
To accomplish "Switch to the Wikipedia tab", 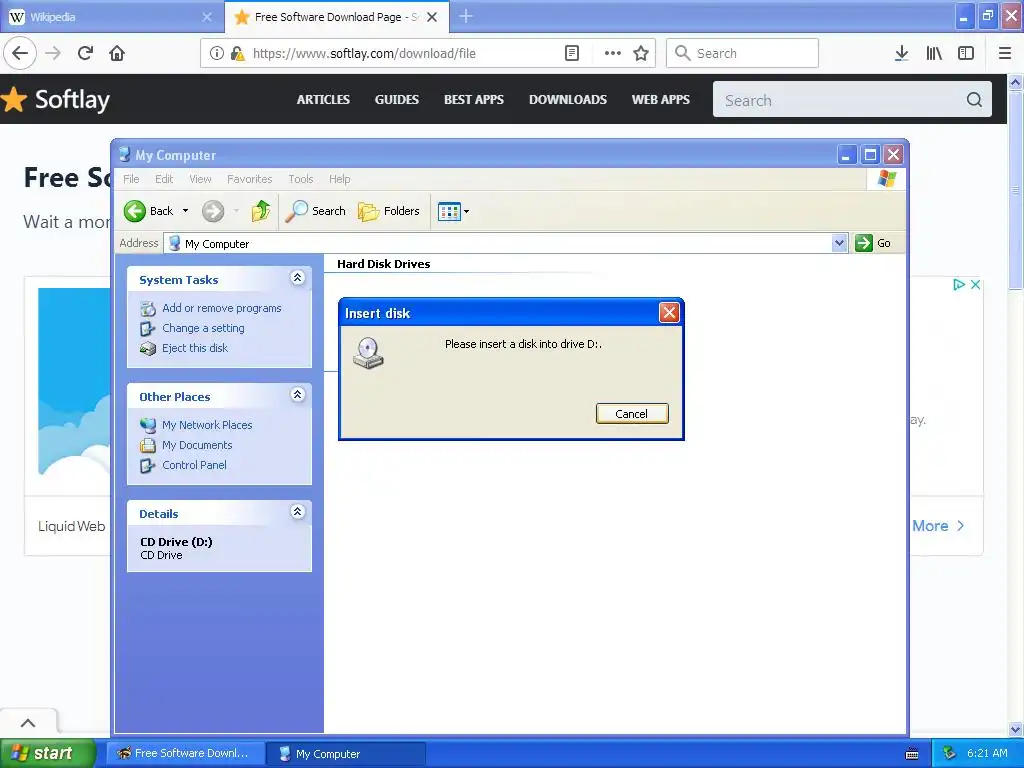I will coord(111,17).
